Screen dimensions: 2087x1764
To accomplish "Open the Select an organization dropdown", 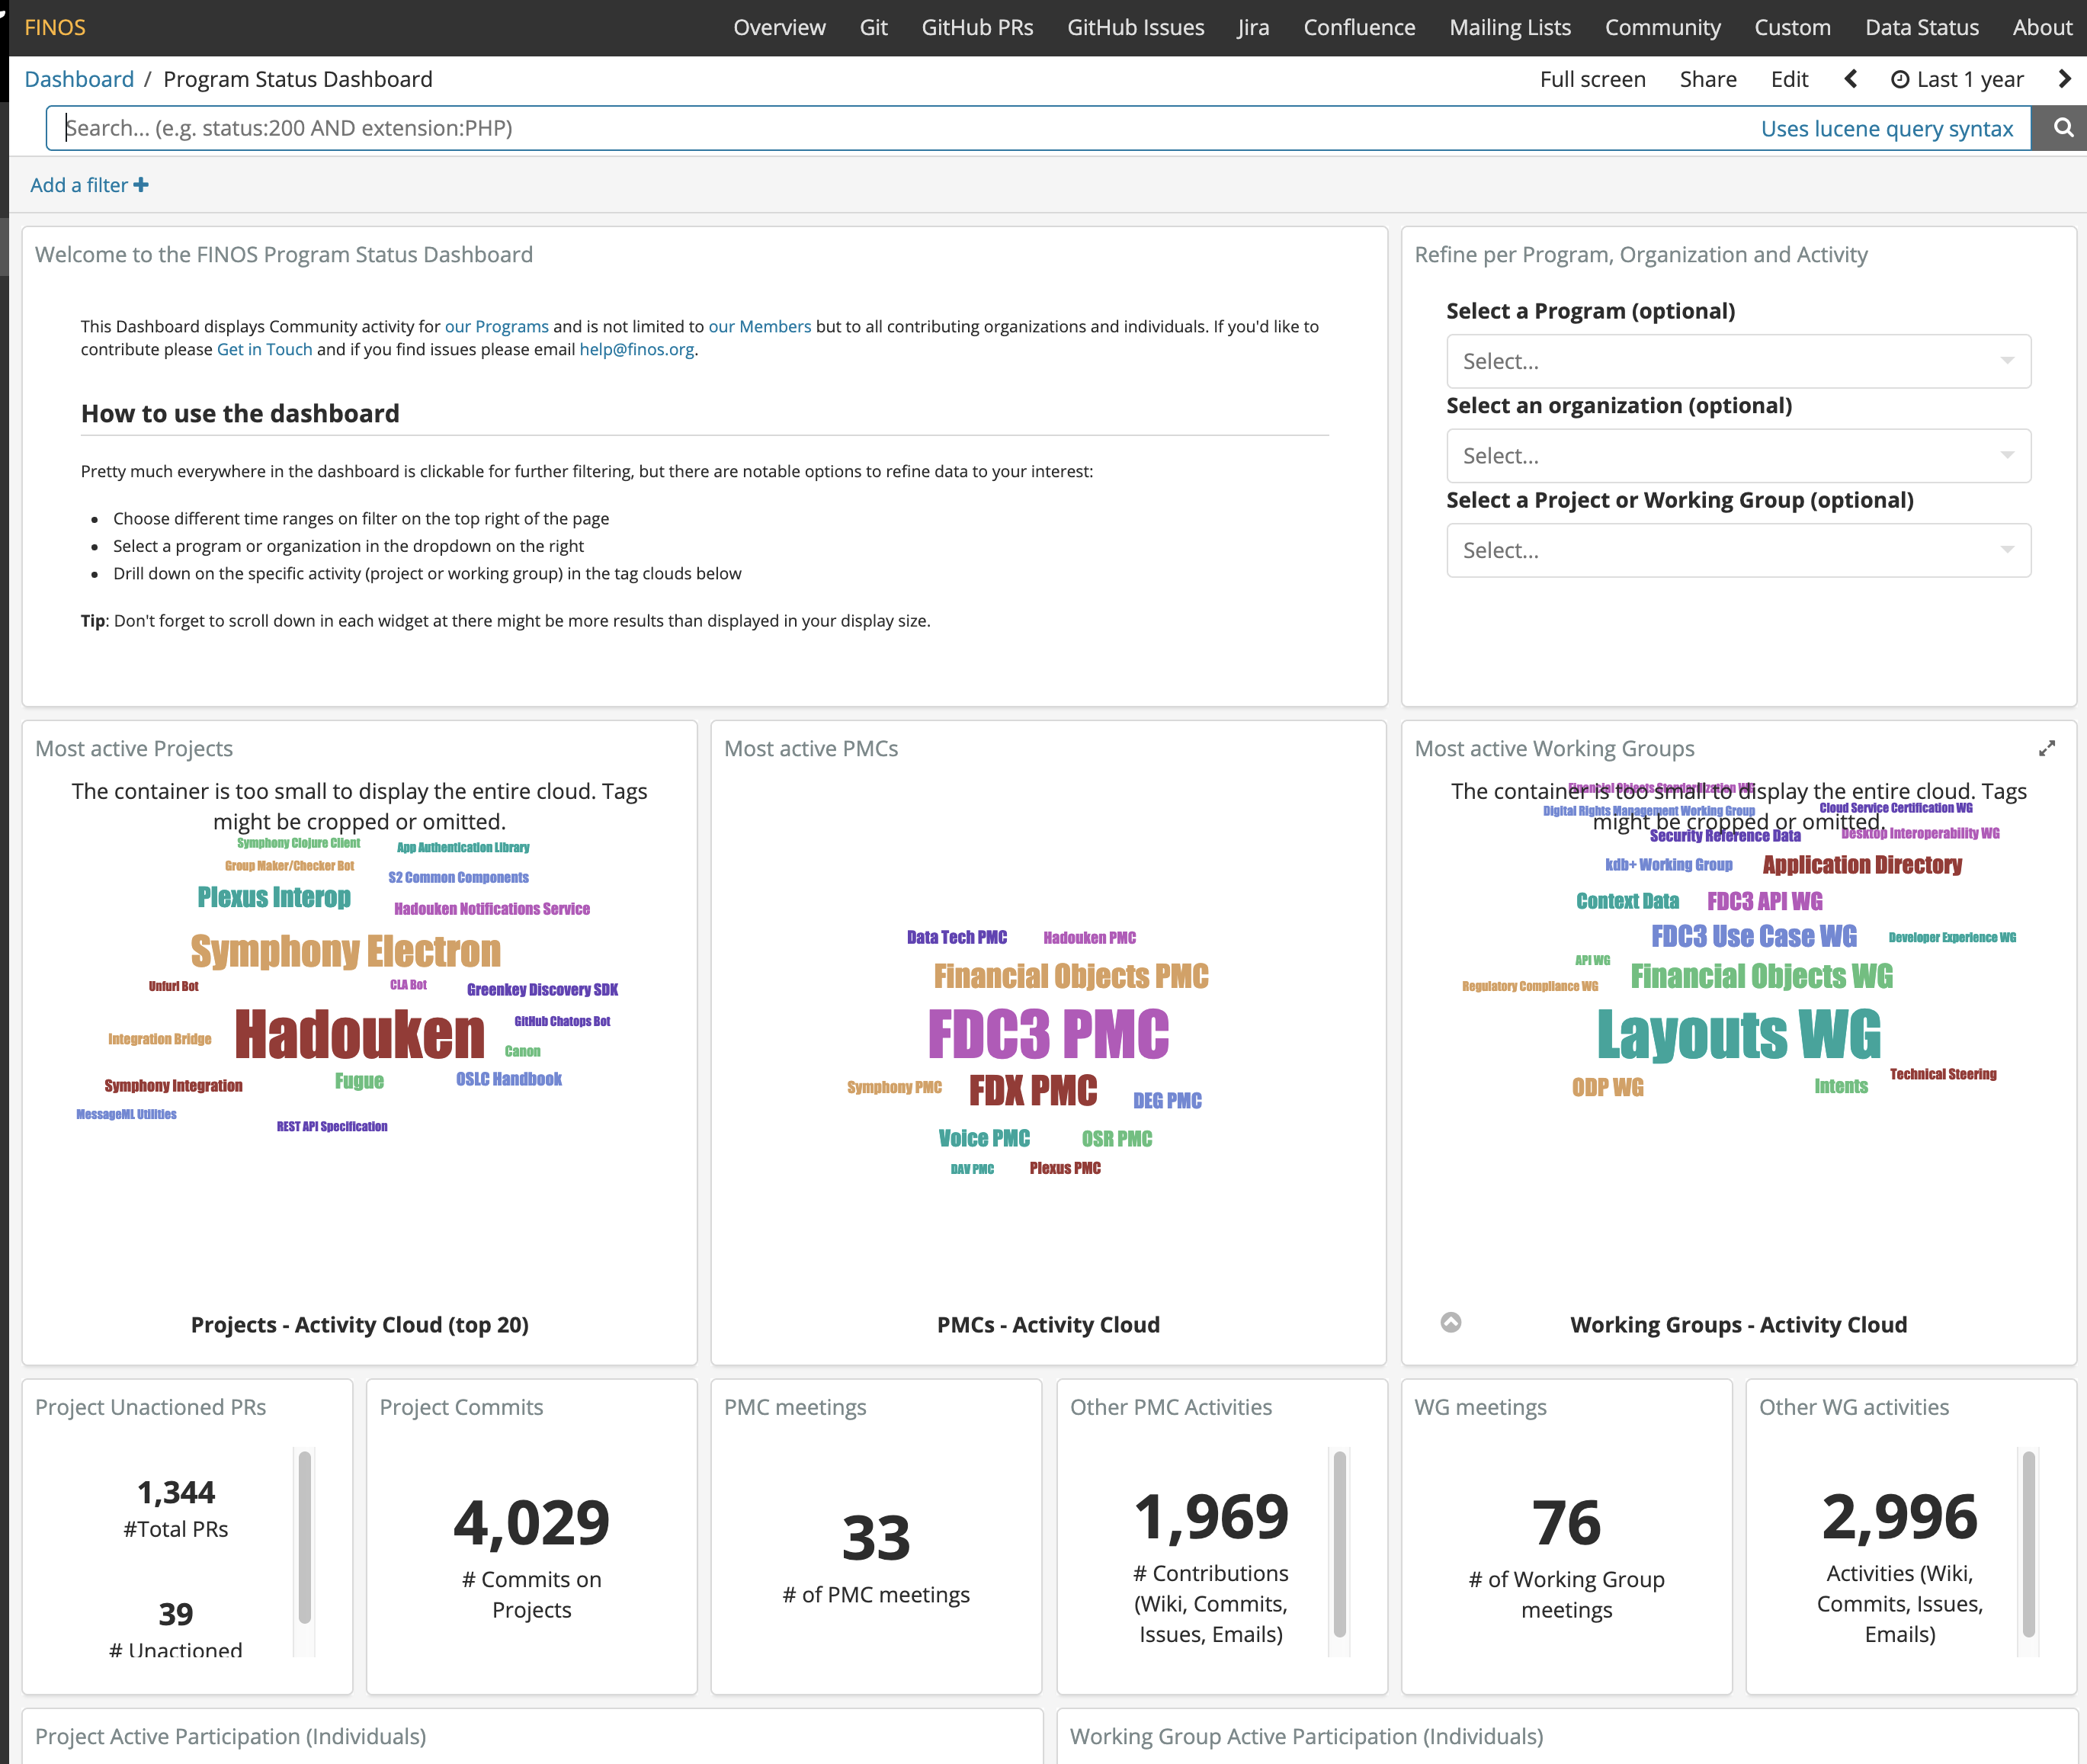I will tap(1737, 456).
